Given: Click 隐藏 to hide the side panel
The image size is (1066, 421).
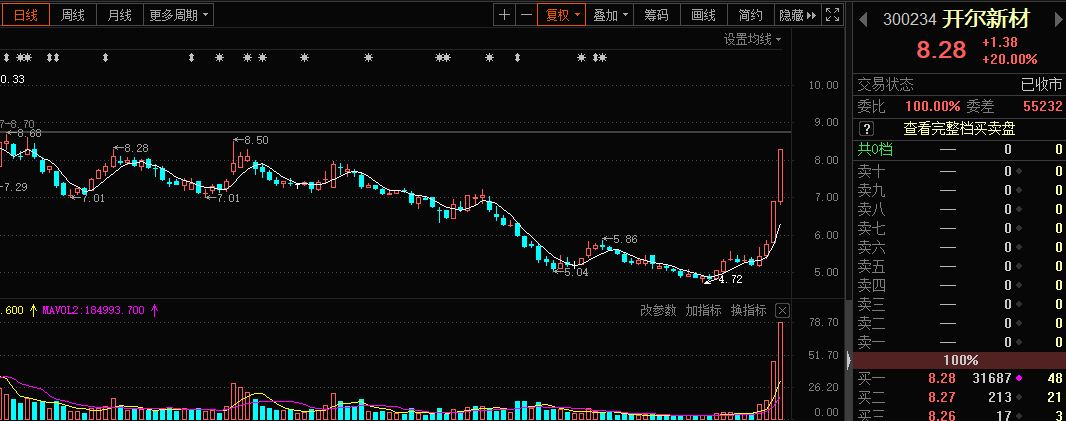Looking at the screenshot, I should click(x=797, y=15).
